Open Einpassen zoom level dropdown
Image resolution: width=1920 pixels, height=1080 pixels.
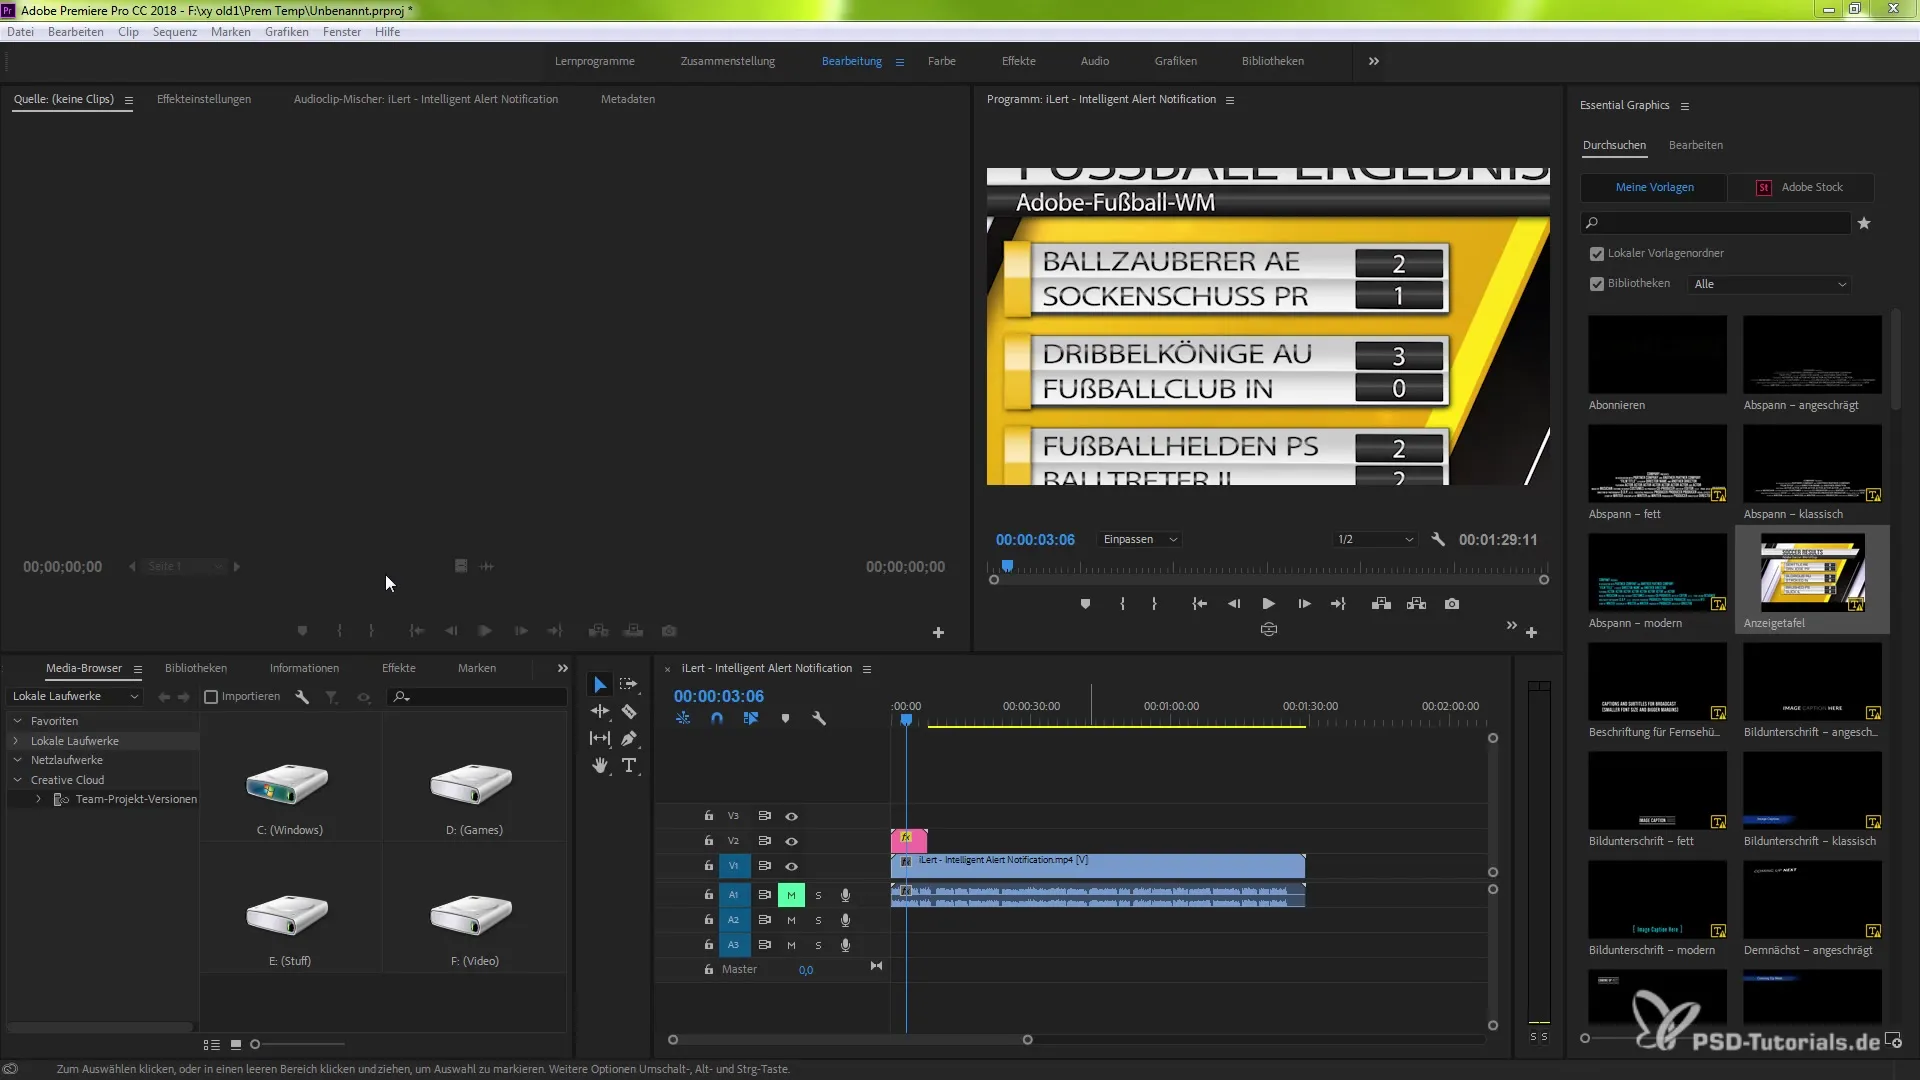coord(1139,539)
